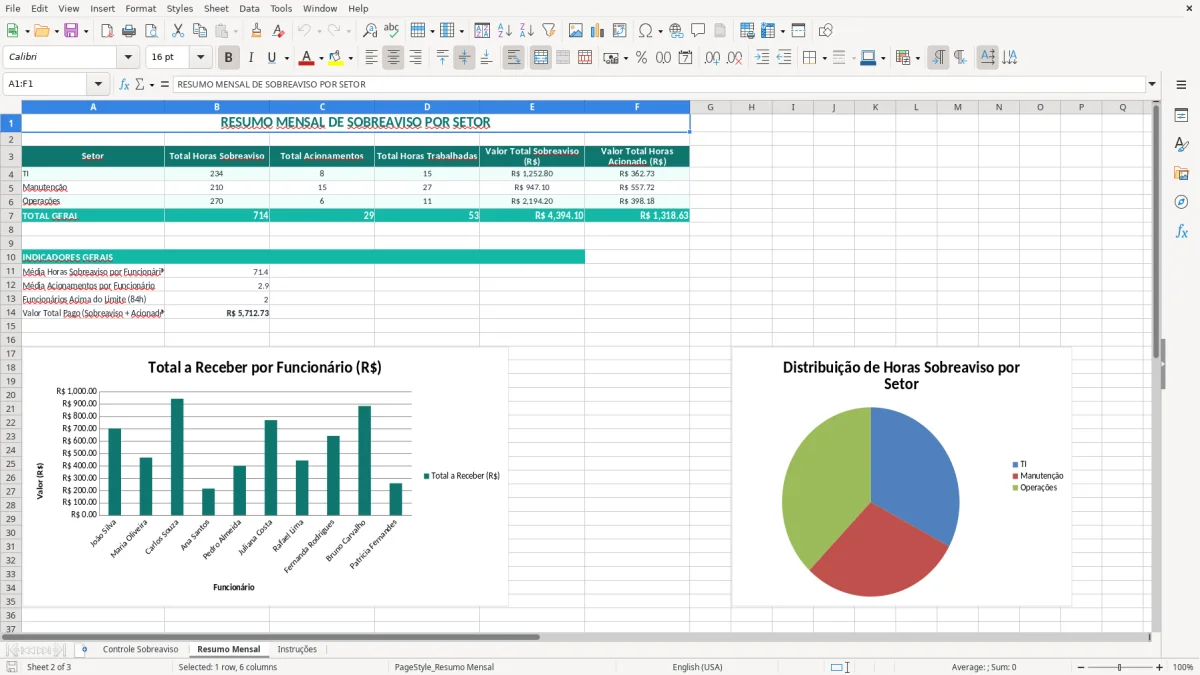This screenshot has height=675, width=1200.
Task: Click the Insert Hyperlink globe icon
Action: [676, 31]
